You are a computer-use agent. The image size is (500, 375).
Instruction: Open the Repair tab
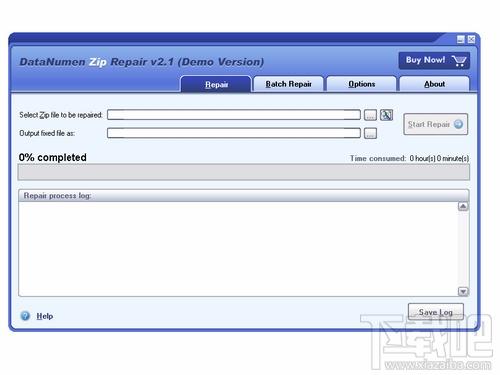point(216,84)
